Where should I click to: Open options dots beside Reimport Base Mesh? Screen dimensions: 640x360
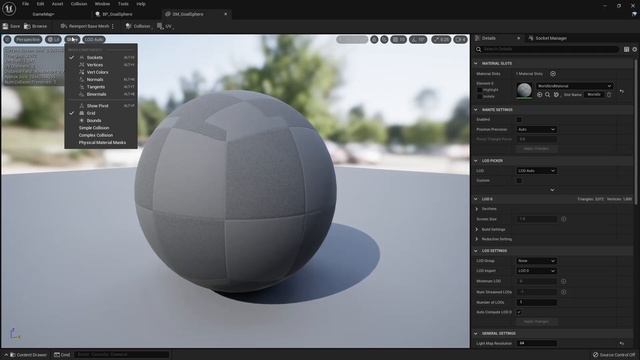tap(113, 26)
